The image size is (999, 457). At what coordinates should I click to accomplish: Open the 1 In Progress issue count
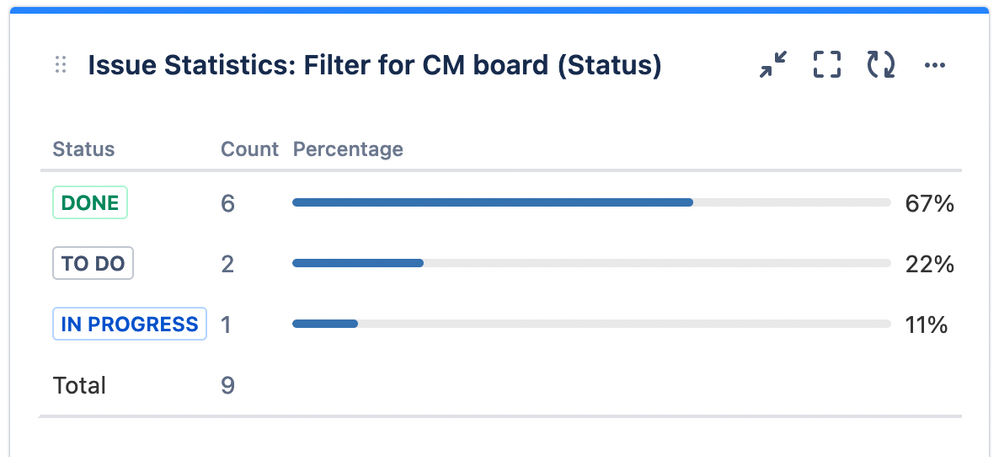click(226, 324)
